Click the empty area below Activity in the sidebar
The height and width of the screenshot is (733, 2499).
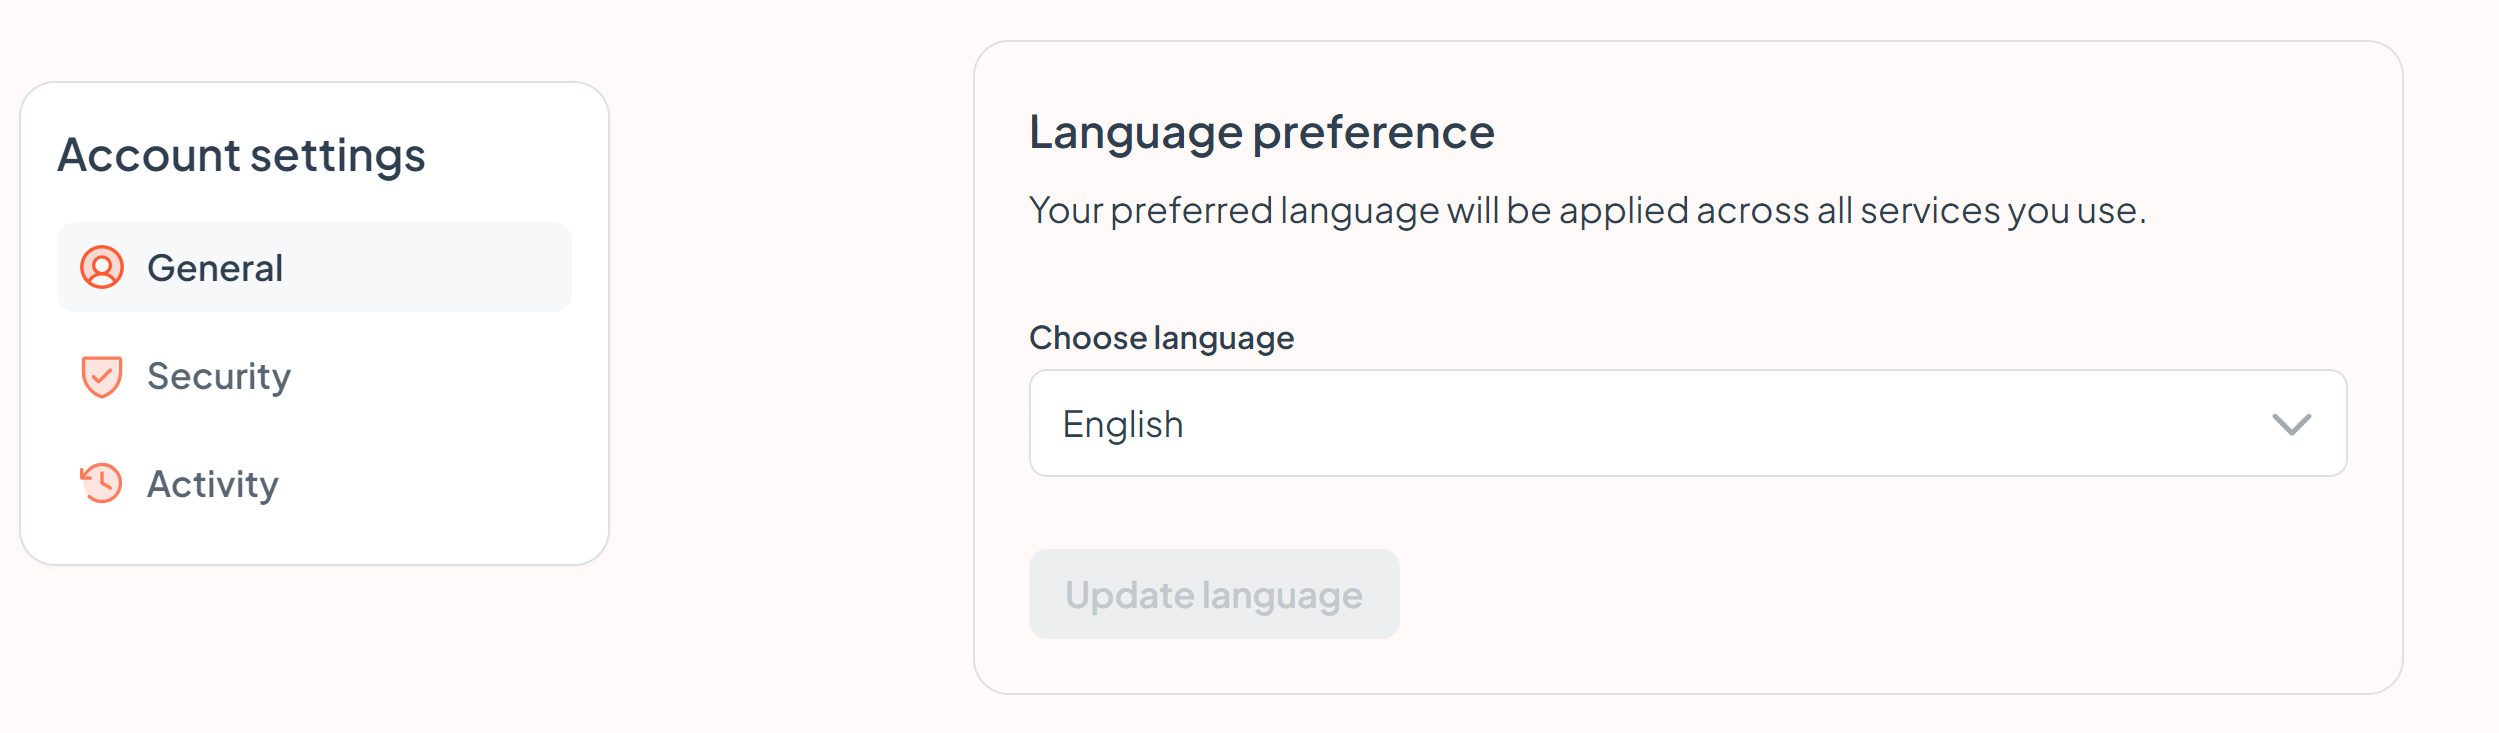tap(314, 545)
